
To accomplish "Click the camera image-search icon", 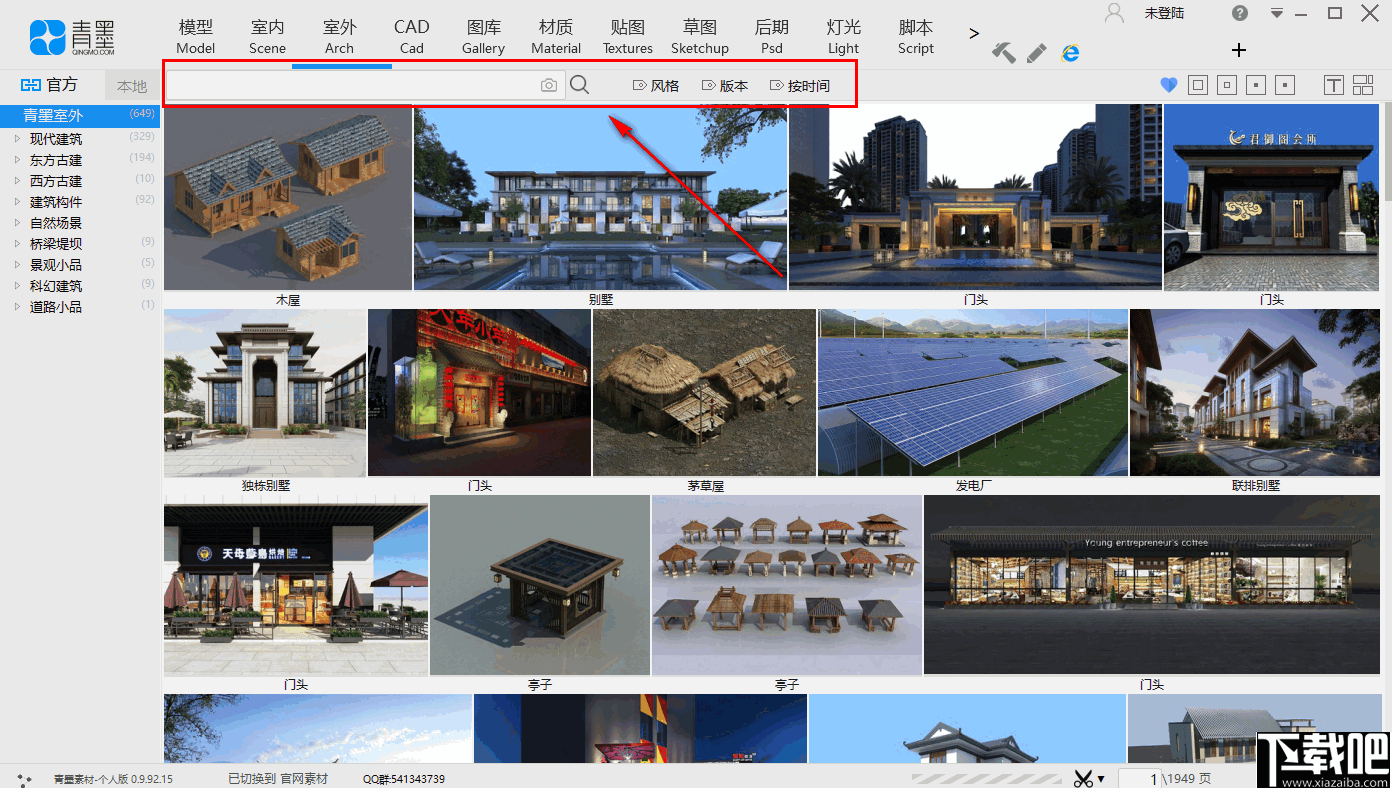I will click(x=549, y=86).
